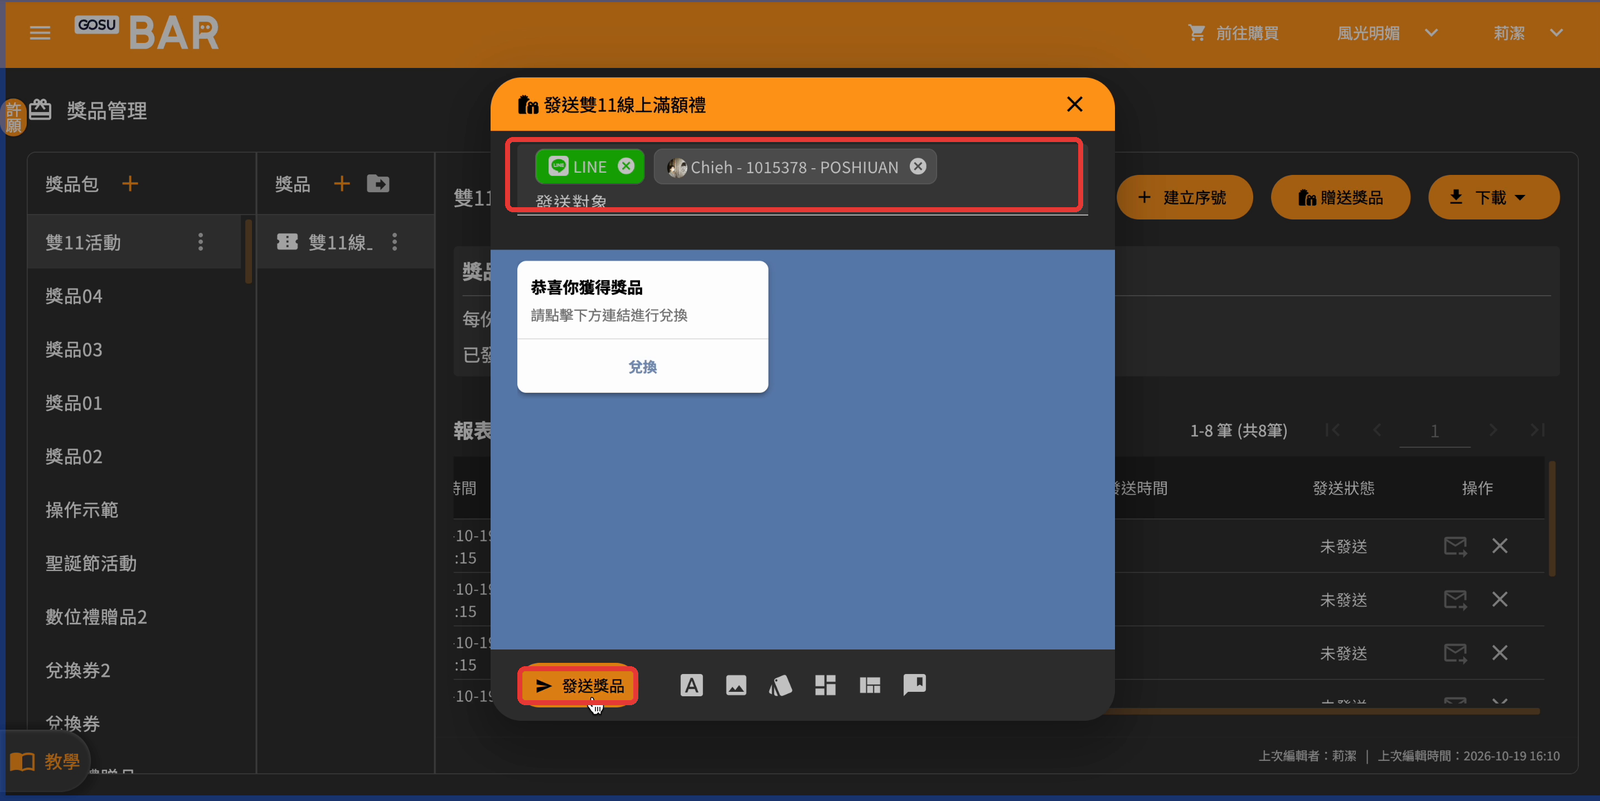Click the card swatches icon in dialog toolbar
1600x801 pixels.
pos(780,685)
